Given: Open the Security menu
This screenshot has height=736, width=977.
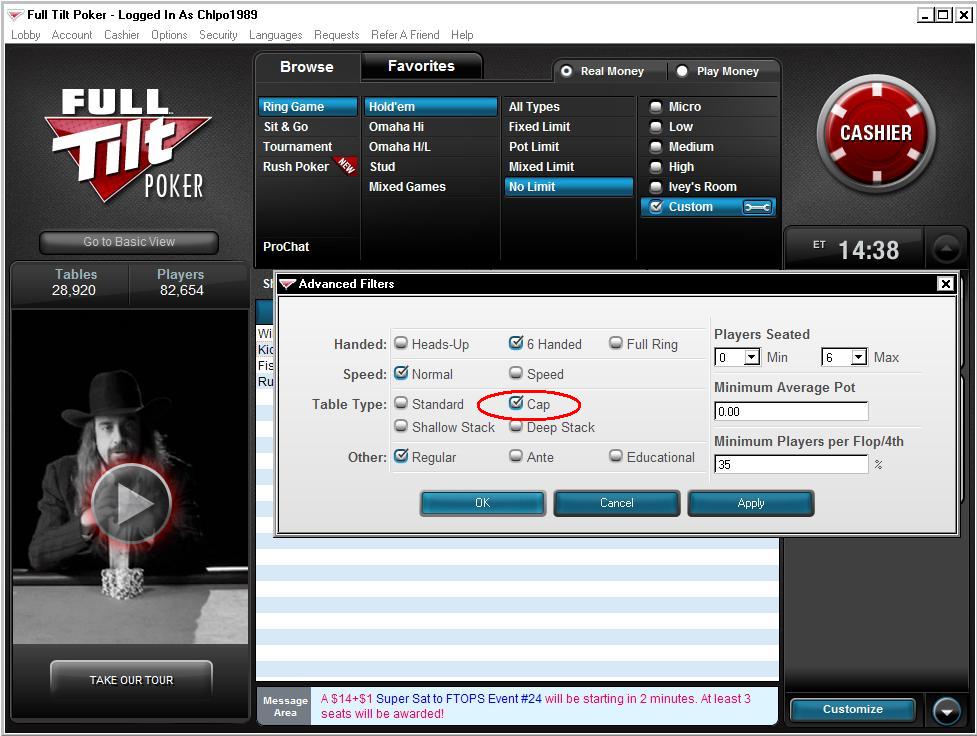Looking at the screenshot, I should (218, 35).
